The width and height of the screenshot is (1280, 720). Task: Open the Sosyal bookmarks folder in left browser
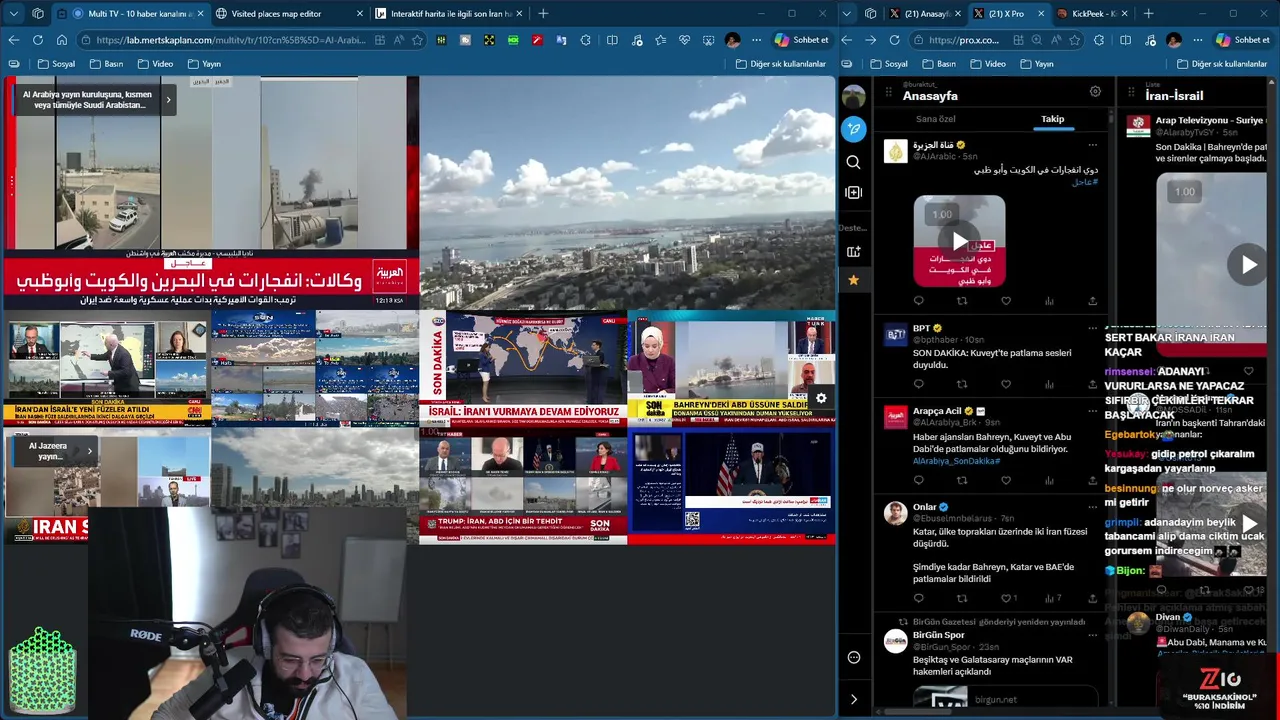(x=55, y=64)
